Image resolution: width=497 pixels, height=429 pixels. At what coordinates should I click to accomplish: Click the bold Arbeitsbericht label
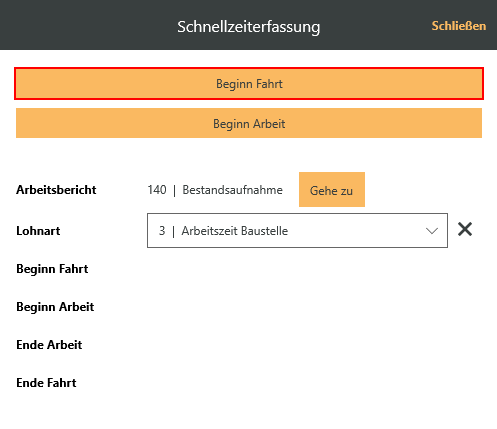click(x=56, y=190)
